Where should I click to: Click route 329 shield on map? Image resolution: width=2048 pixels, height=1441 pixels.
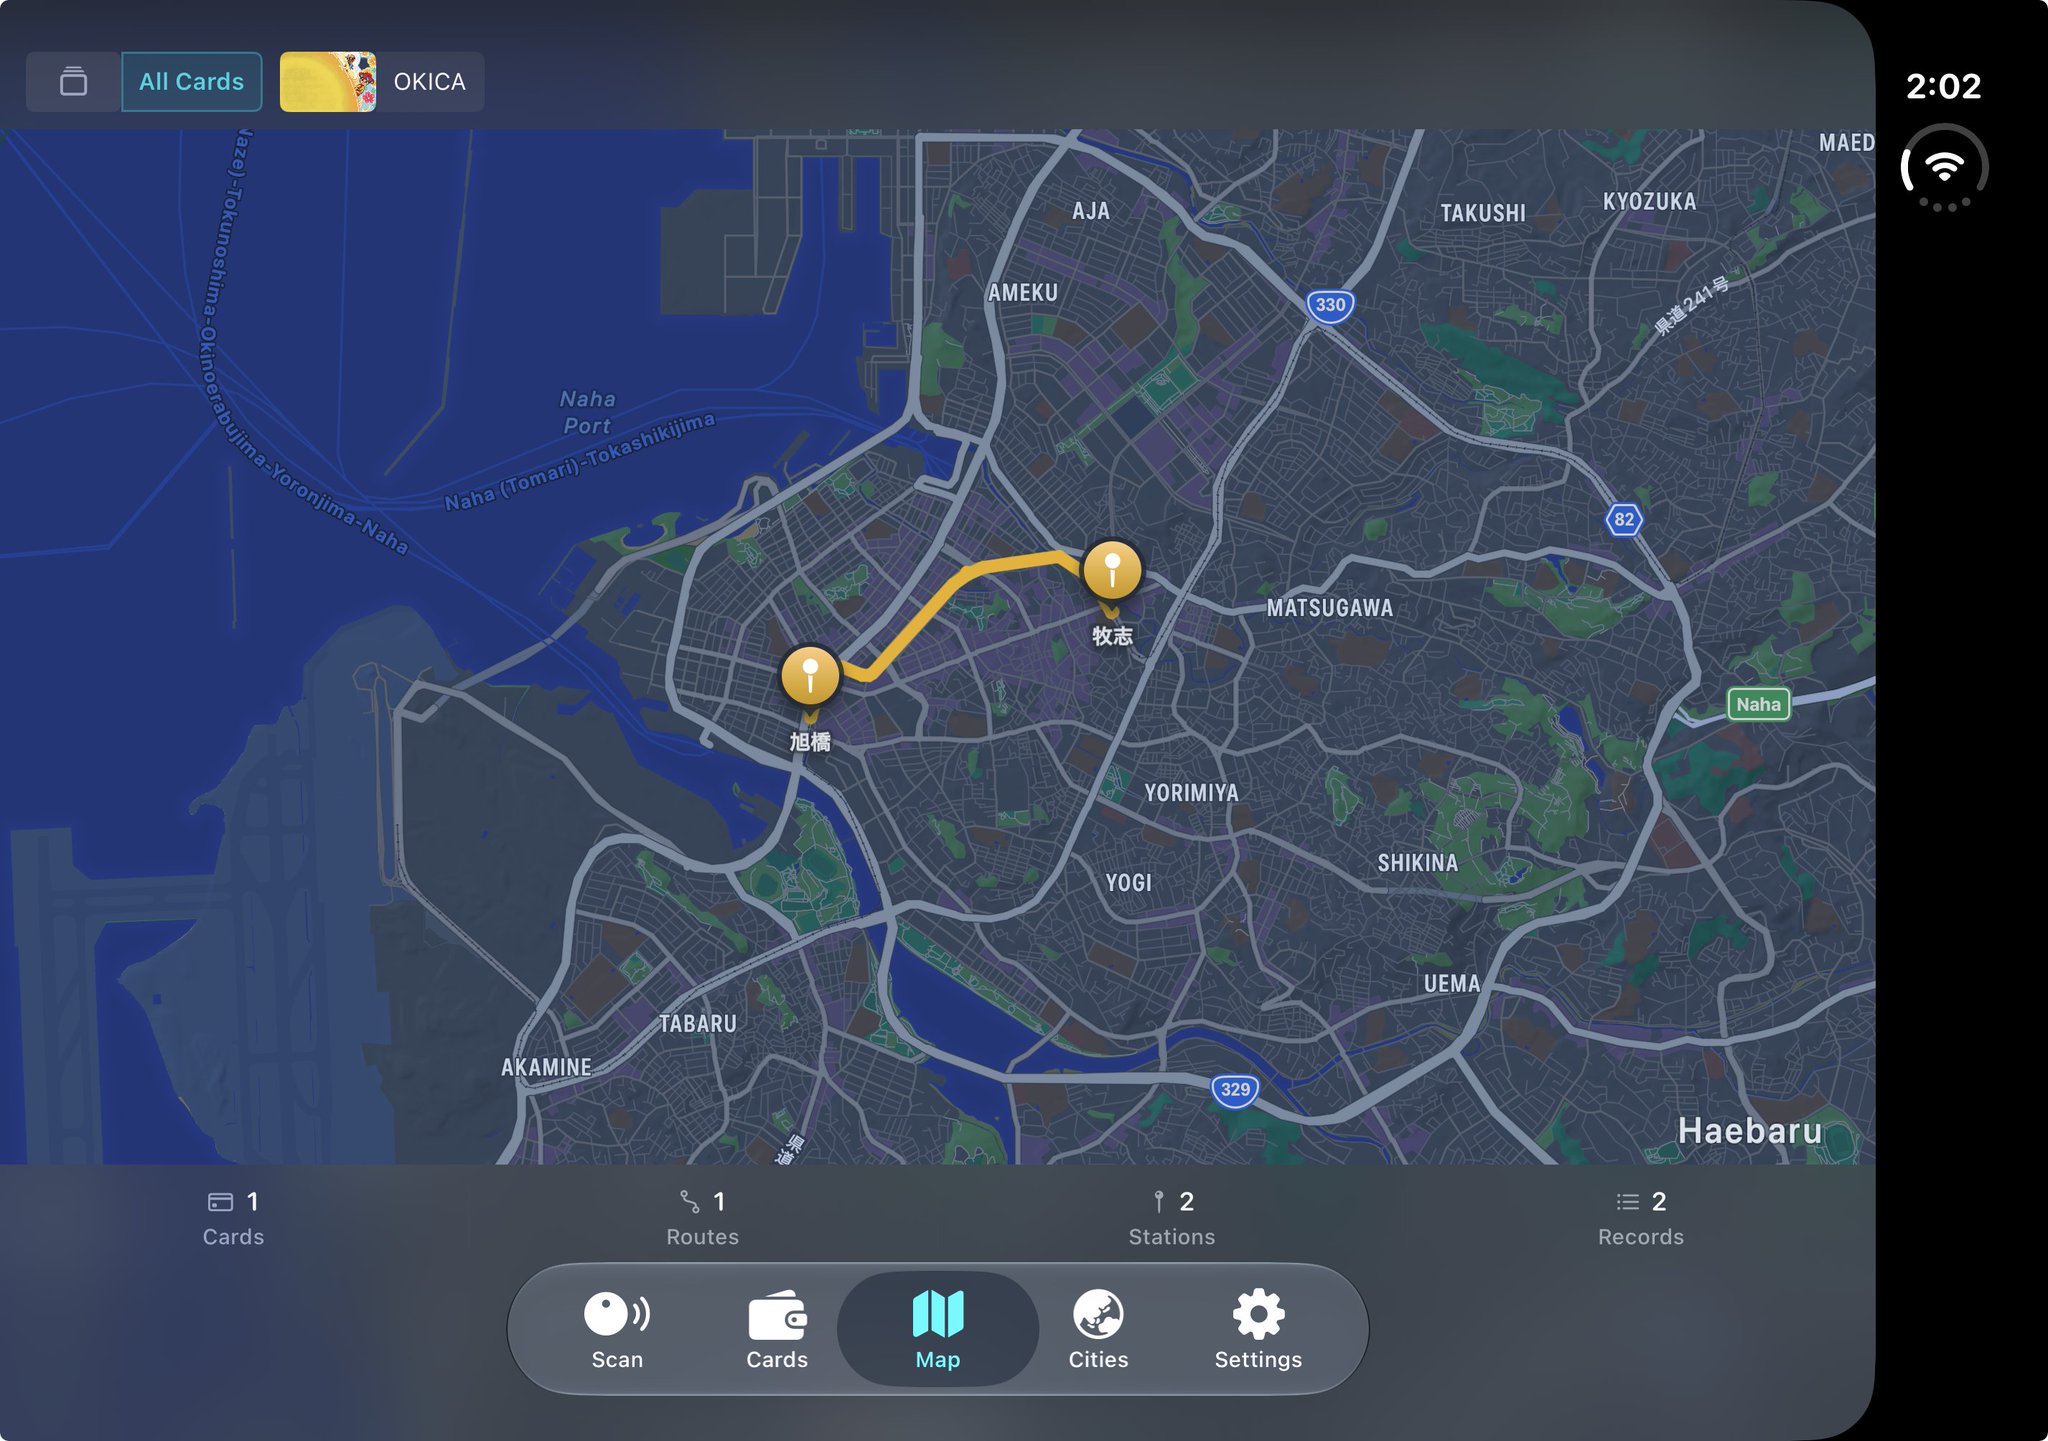(x=1235, y=1089)
